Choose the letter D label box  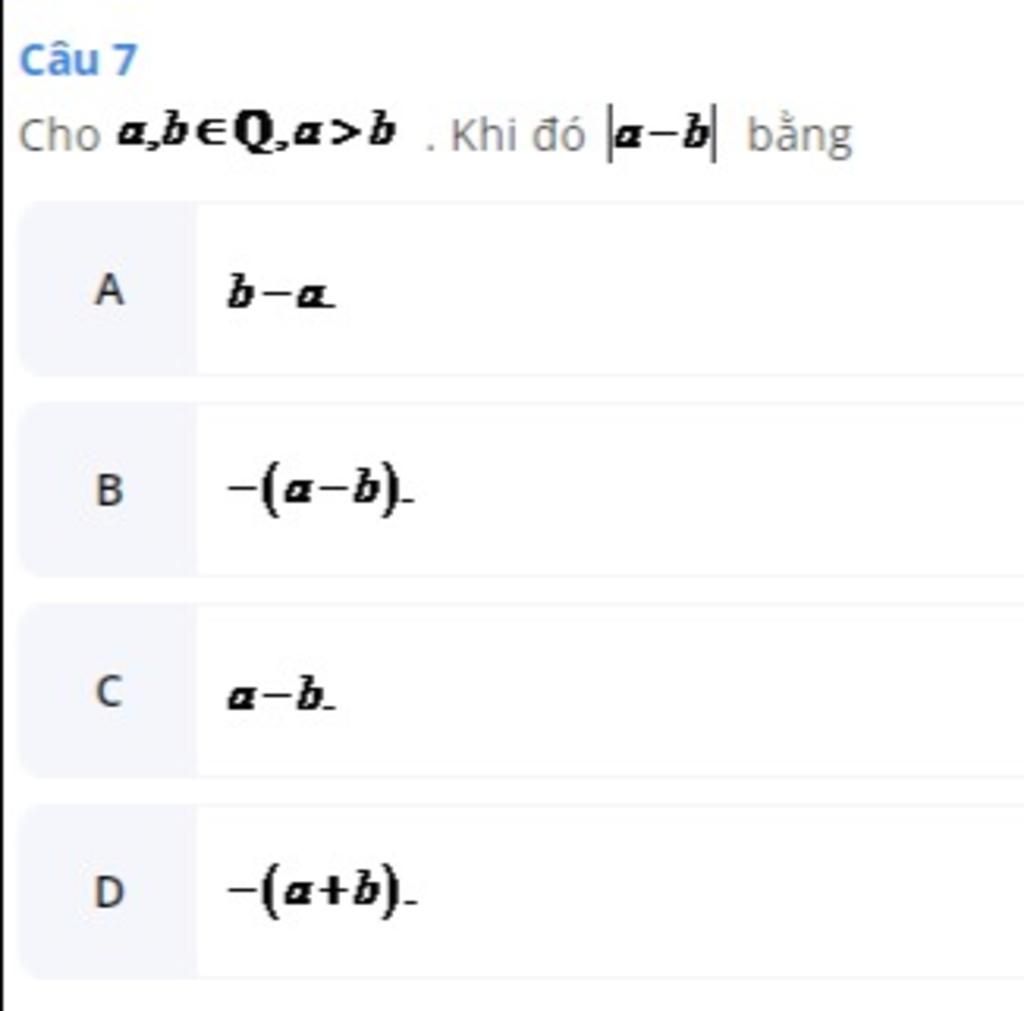click(x=108, y=892)
